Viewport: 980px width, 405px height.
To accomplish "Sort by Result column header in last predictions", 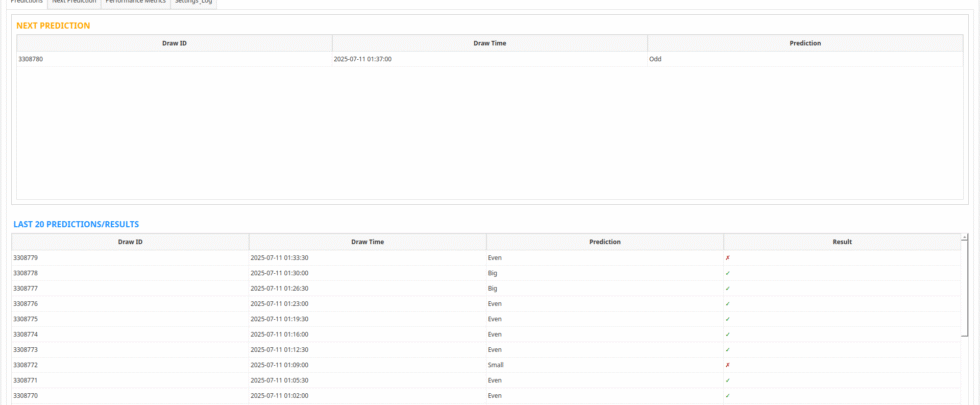I will click(x=842, y=242).
